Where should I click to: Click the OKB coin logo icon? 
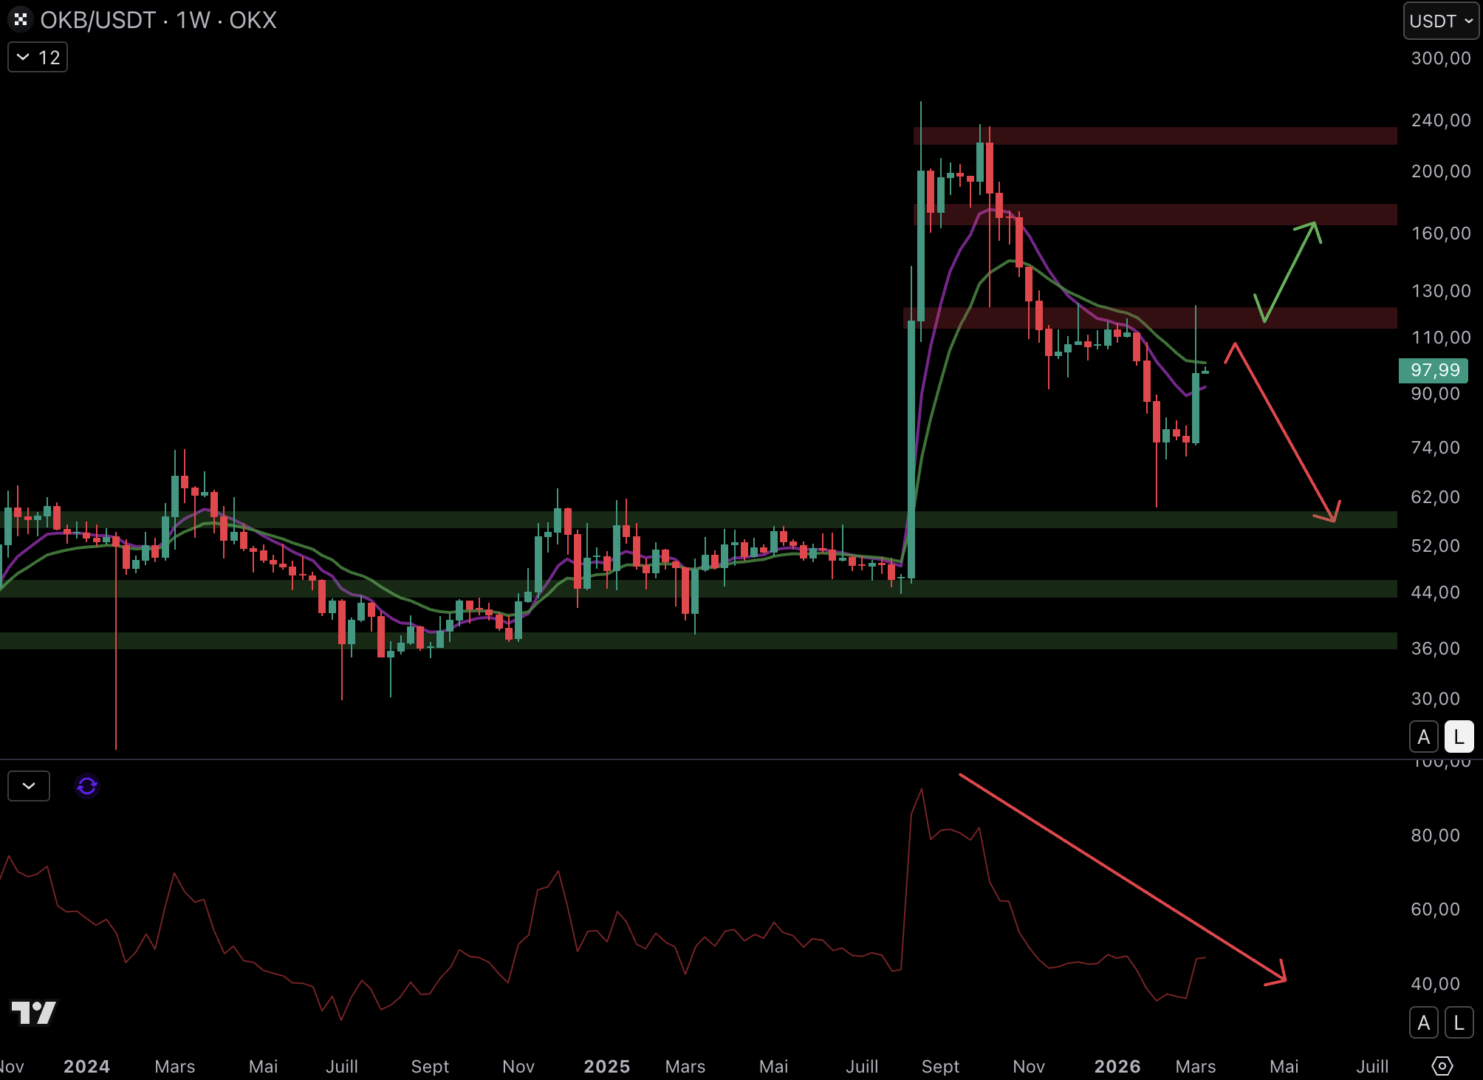pos(20,20)
